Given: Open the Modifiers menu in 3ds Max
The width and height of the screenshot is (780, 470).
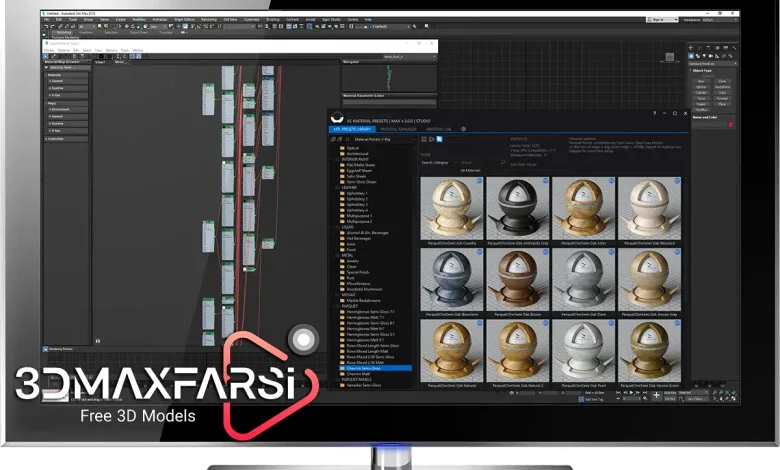Looking at the screenshot, I should [x=139, y=19].
